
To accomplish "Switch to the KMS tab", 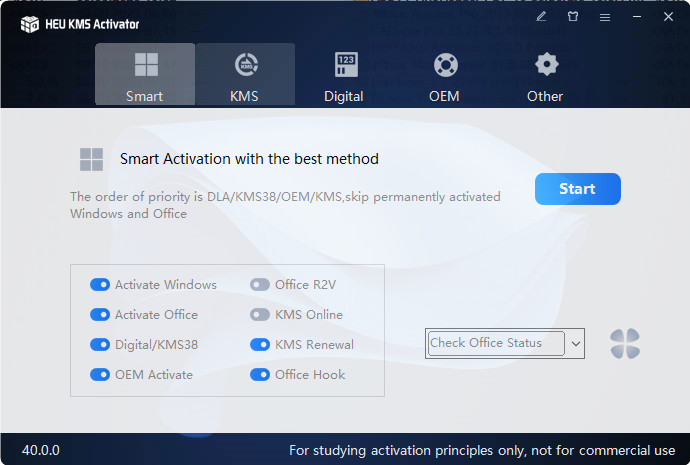I will (245, 74).
